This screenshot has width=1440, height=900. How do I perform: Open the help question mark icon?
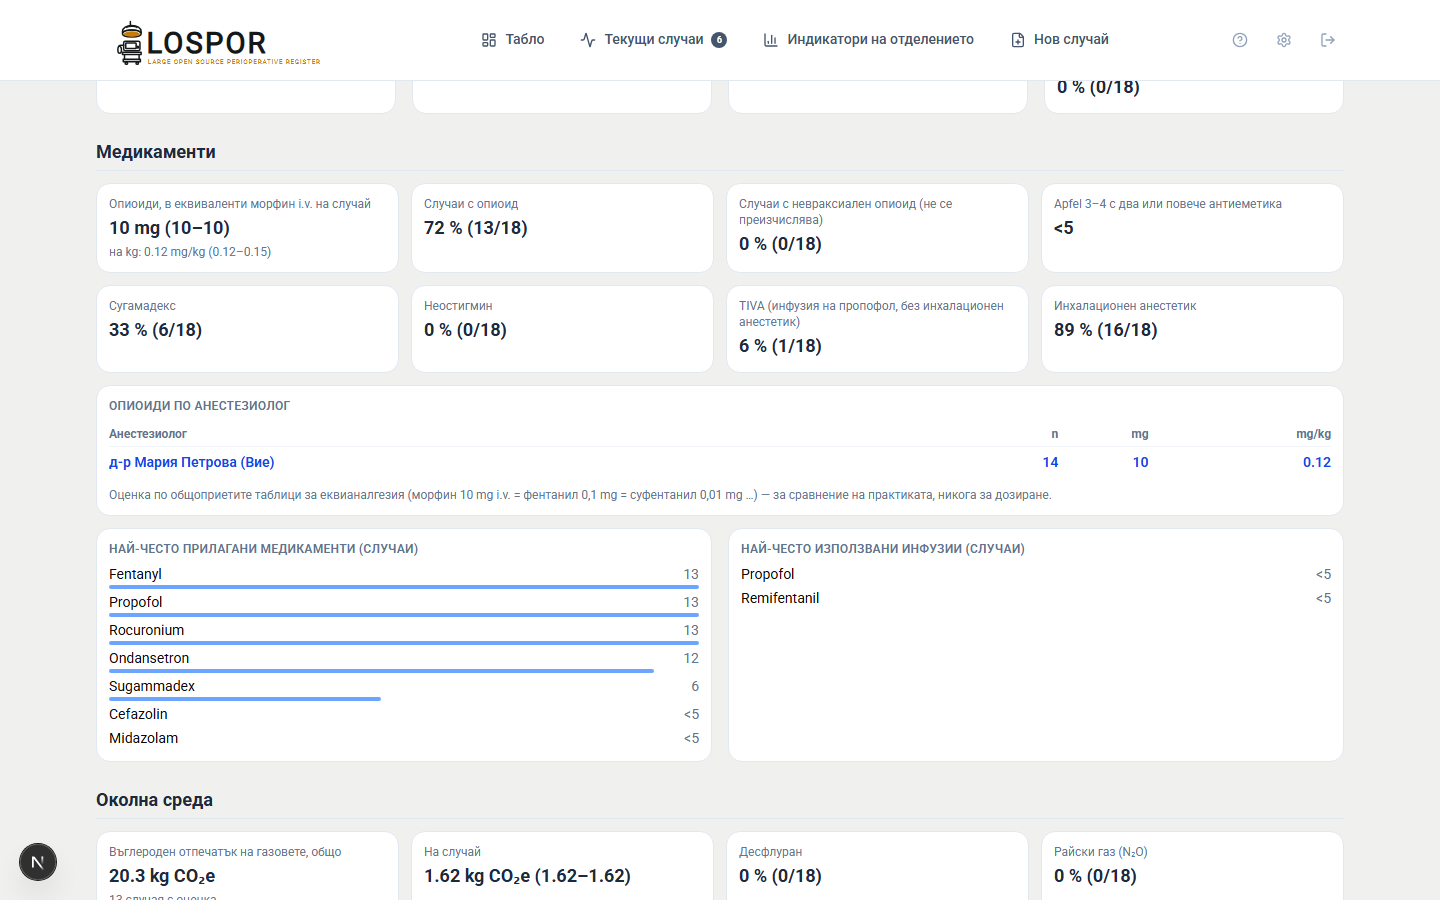1240,40
